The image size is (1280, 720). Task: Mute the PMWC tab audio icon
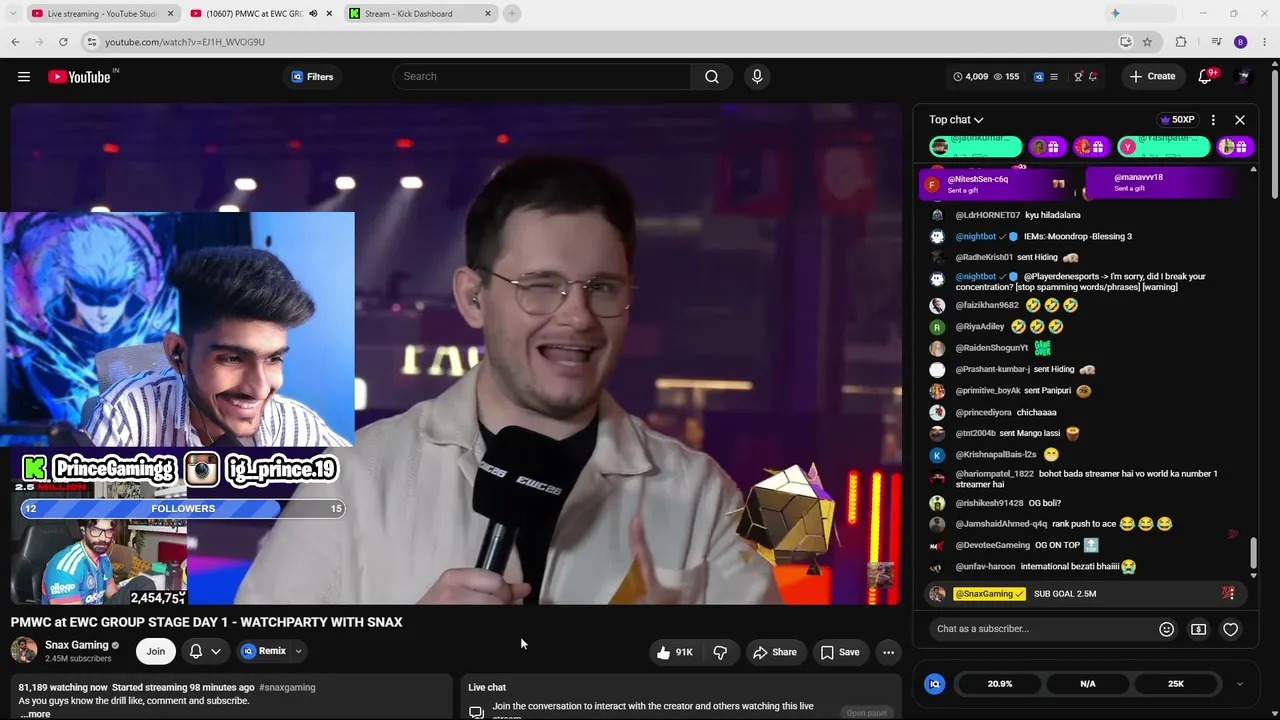[313, 14]
